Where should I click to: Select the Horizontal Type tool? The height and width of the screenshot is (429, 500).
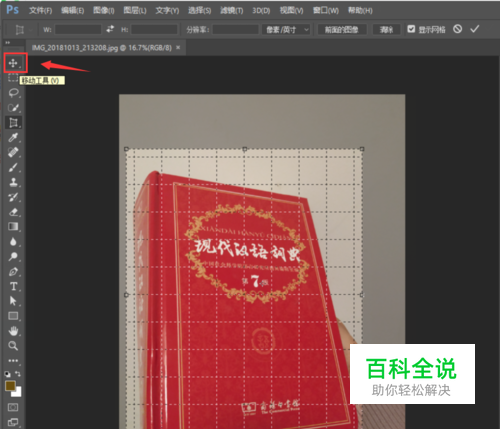coord(13,286)
